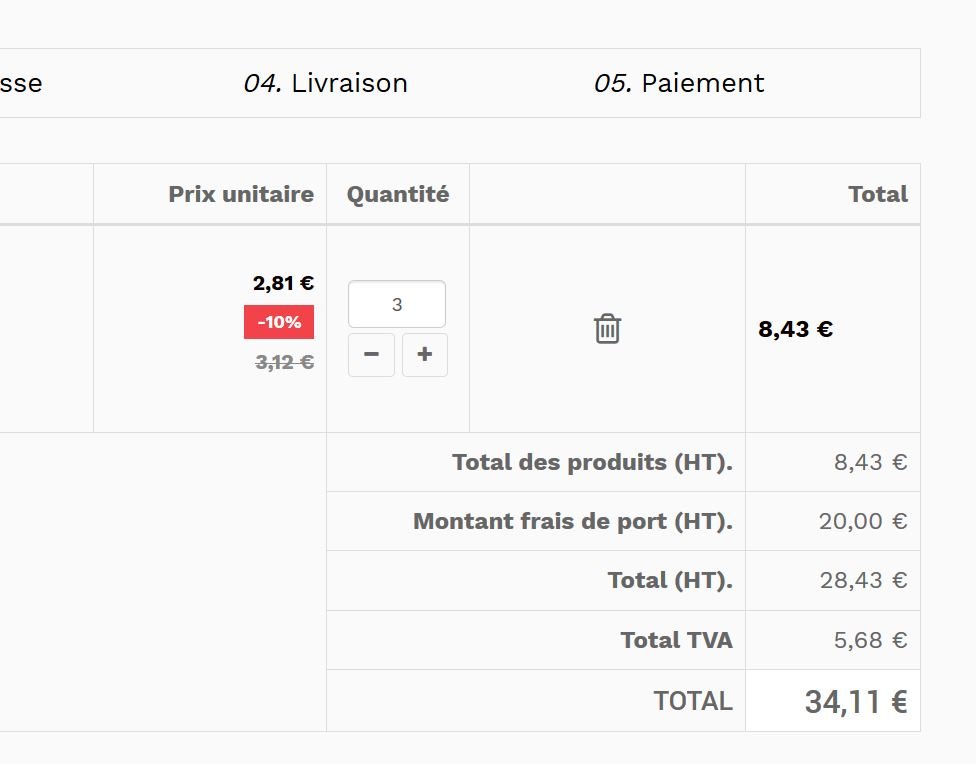
Task: Click the grand total 34,11 €
Action: [x=855, y=701]
